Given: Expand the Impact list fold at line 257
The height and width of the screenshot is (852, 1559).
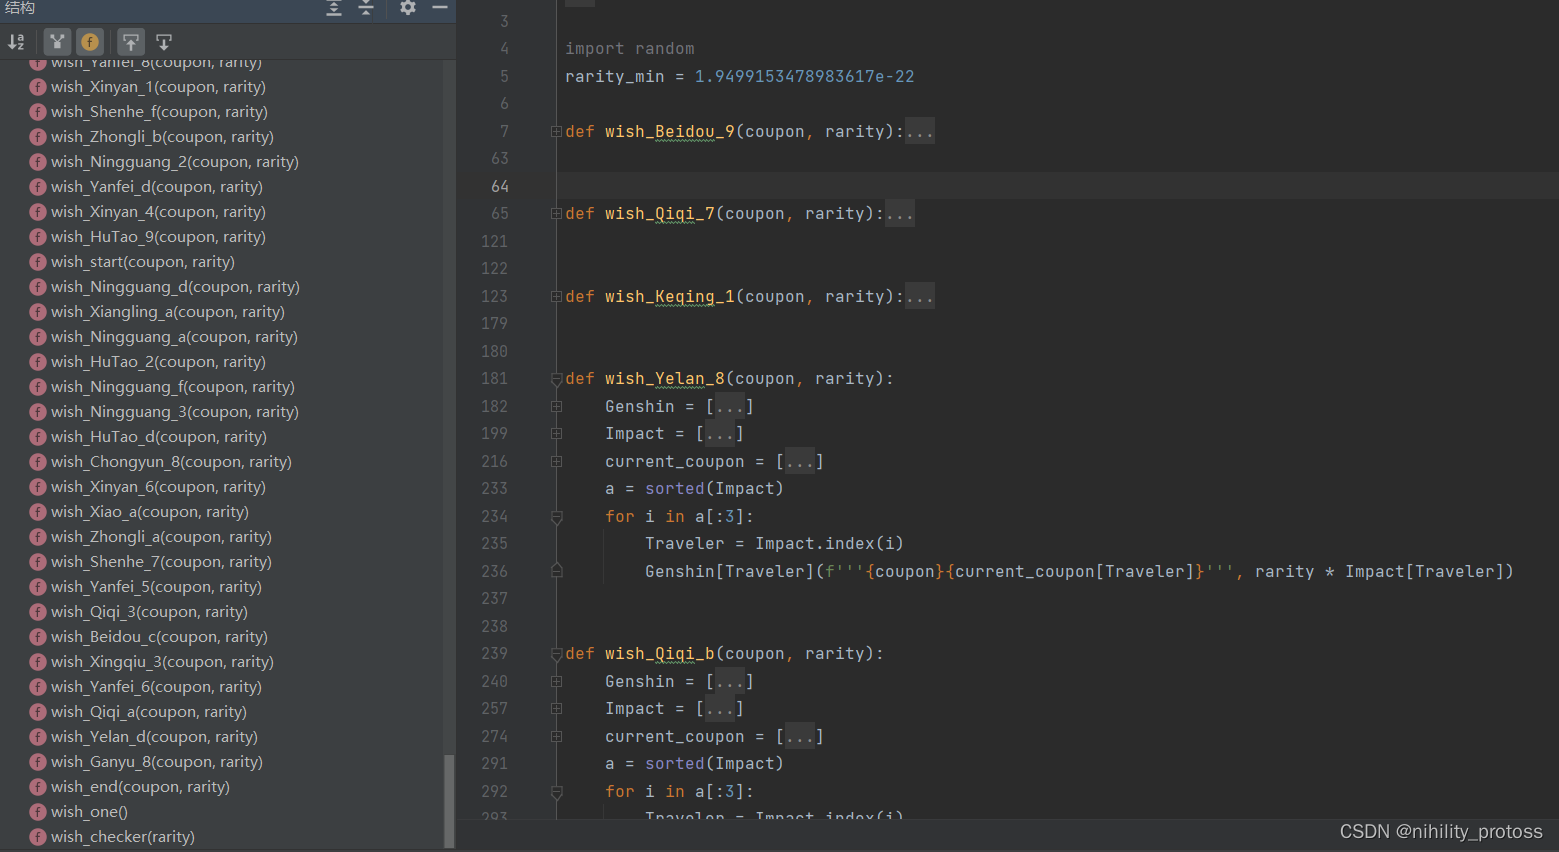Looking at the screenshot, I should pos(556,708).
